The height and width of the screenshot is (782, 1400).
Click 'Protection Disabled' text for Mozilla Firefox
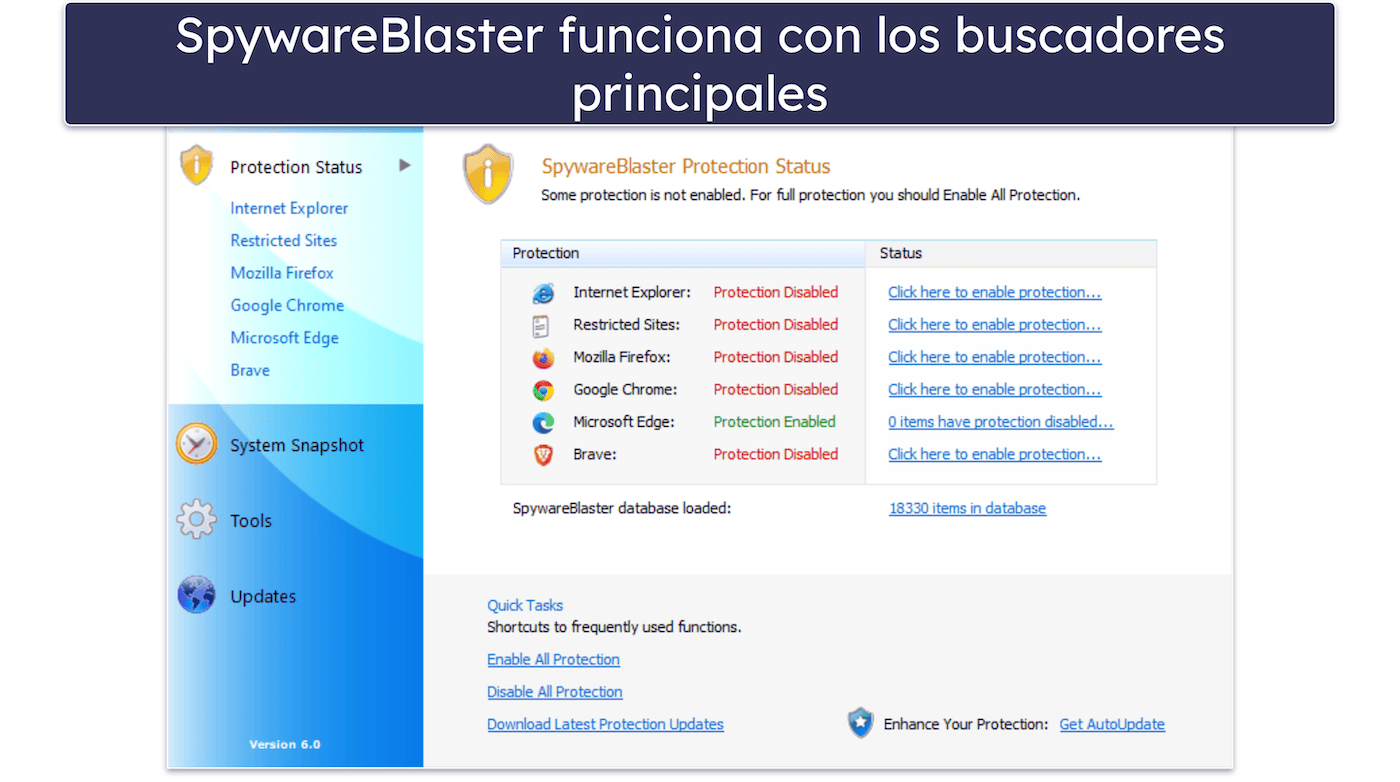[776, 357]
